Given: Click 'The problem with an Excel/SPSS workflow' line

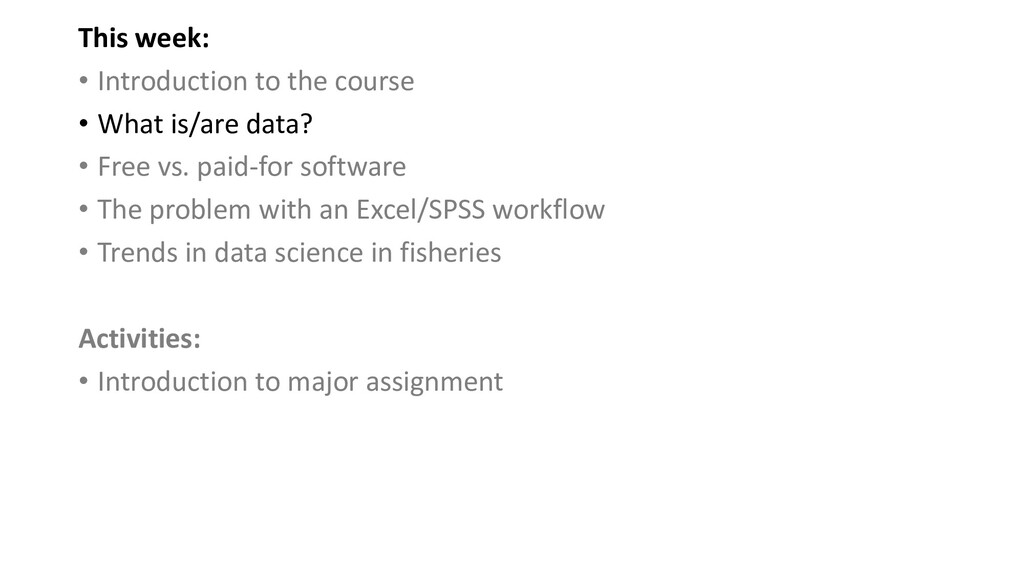Looking at the screenshot, I should [x=351, y=210].
